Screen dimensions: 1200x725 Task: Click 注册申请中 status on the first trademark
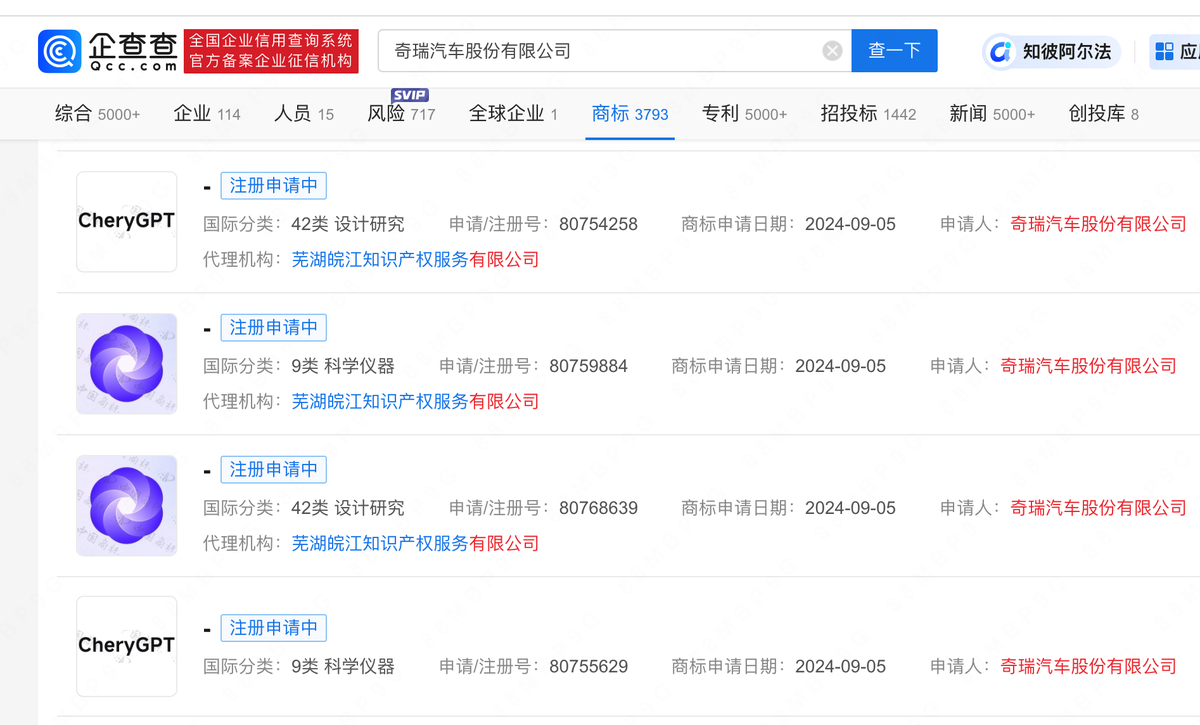[273, 185]
